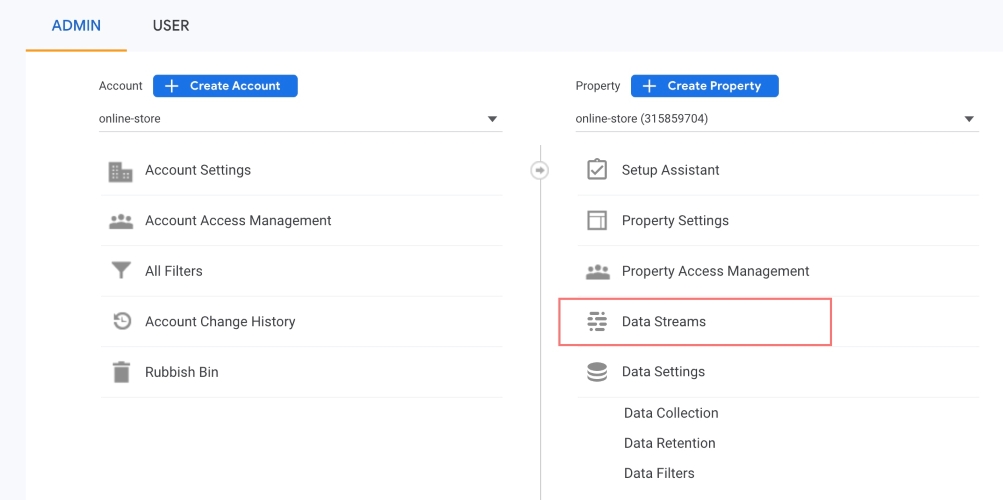Click the All Filters funnel icon
The image size is (1003, 500).
[x=121, y=271]
